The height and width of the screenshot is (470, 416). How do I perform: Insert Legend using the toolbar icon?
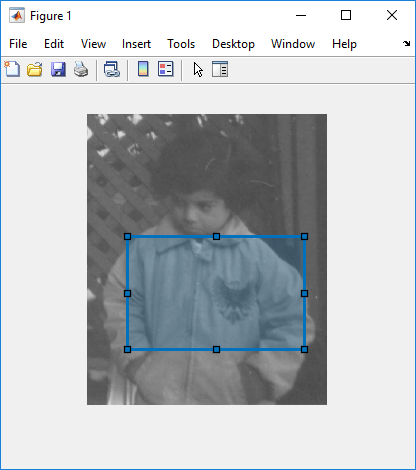166,69
